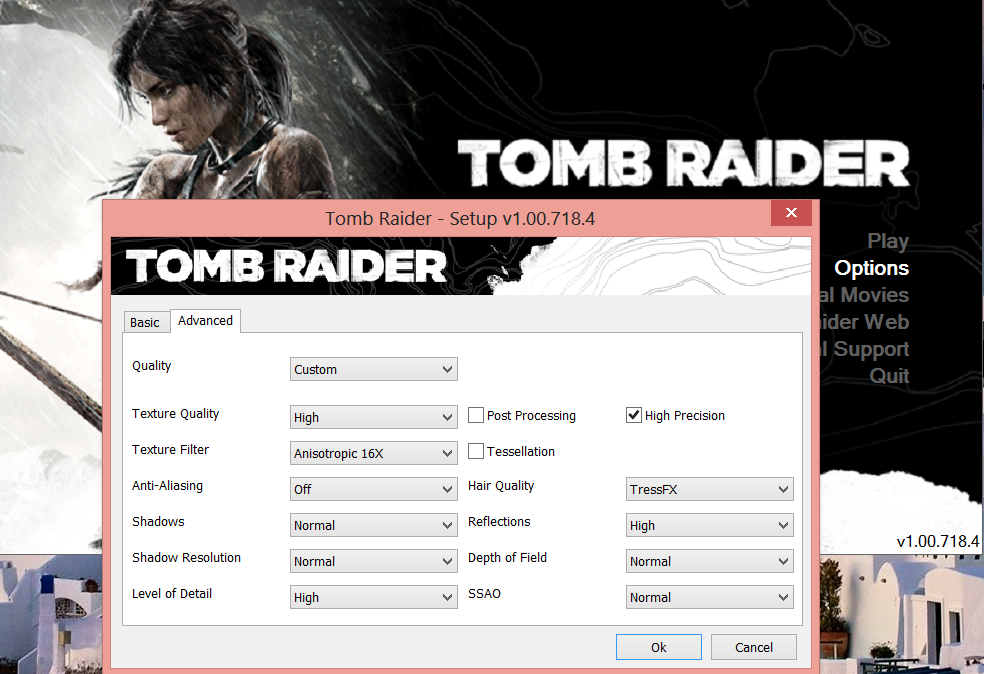
Task: Open the Raider Web launcher entry
Action: click(x=865, y=322)
